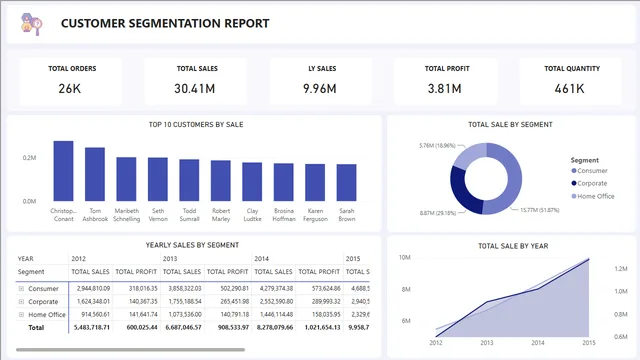Click the 2014 total sales 8,278,079.66
The image size is (640, 360).
[275, 328]
